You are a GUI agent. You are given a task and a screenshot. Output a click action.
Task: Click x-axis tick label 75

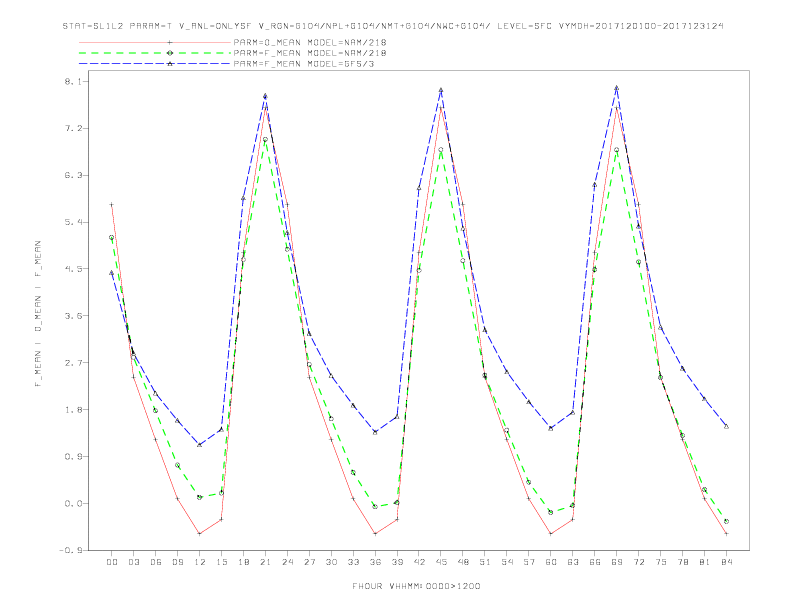[x=661, y=562]
